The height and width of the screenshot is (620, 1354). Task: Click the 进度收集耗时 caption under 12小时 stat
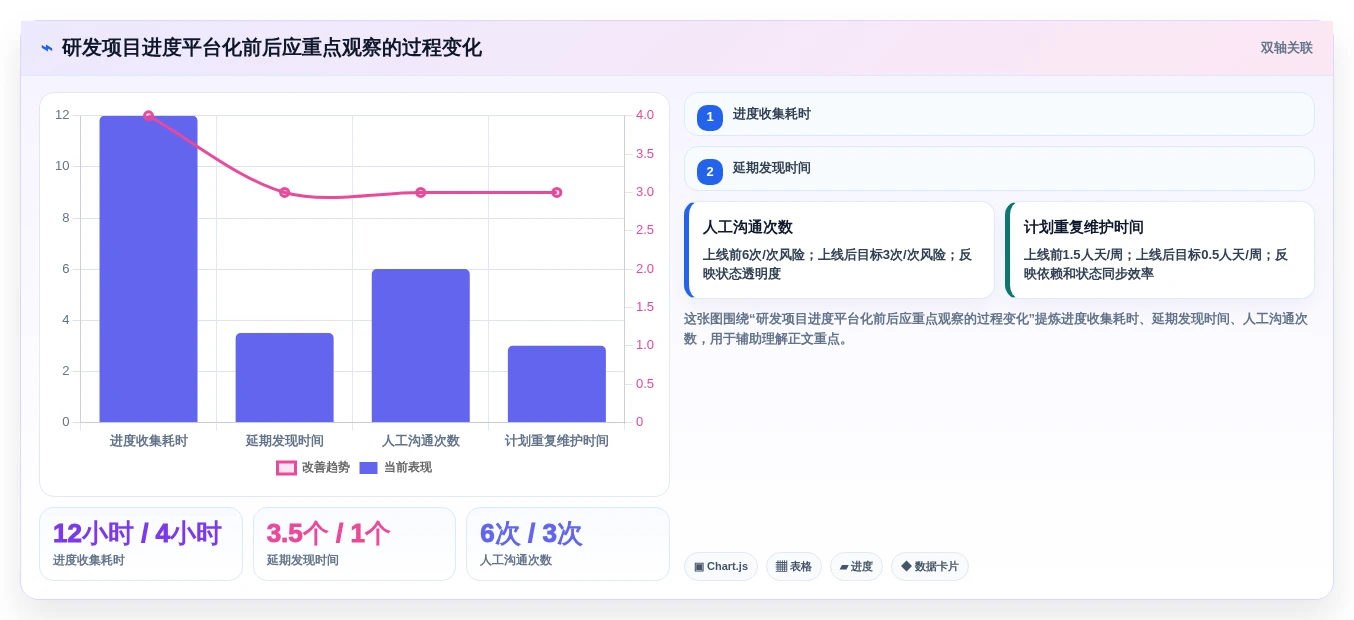pos(89,560)
